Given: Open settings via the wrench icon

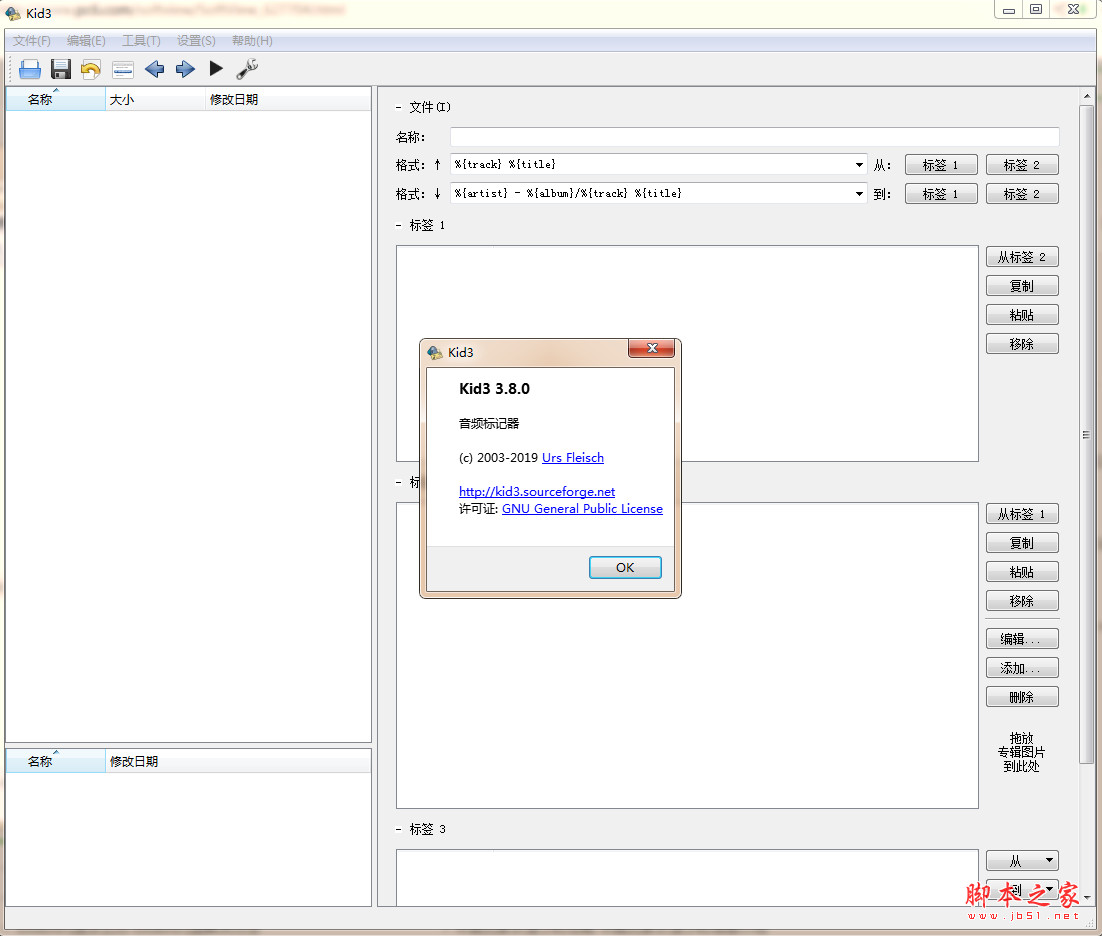Looking at the screenshot, I should (247, 69).
